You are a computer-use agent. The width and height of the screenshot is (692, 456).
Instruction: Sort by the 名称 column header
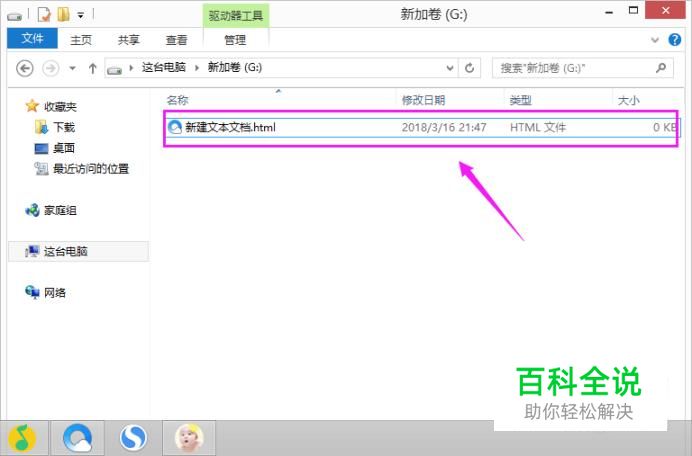pos(178,100)
